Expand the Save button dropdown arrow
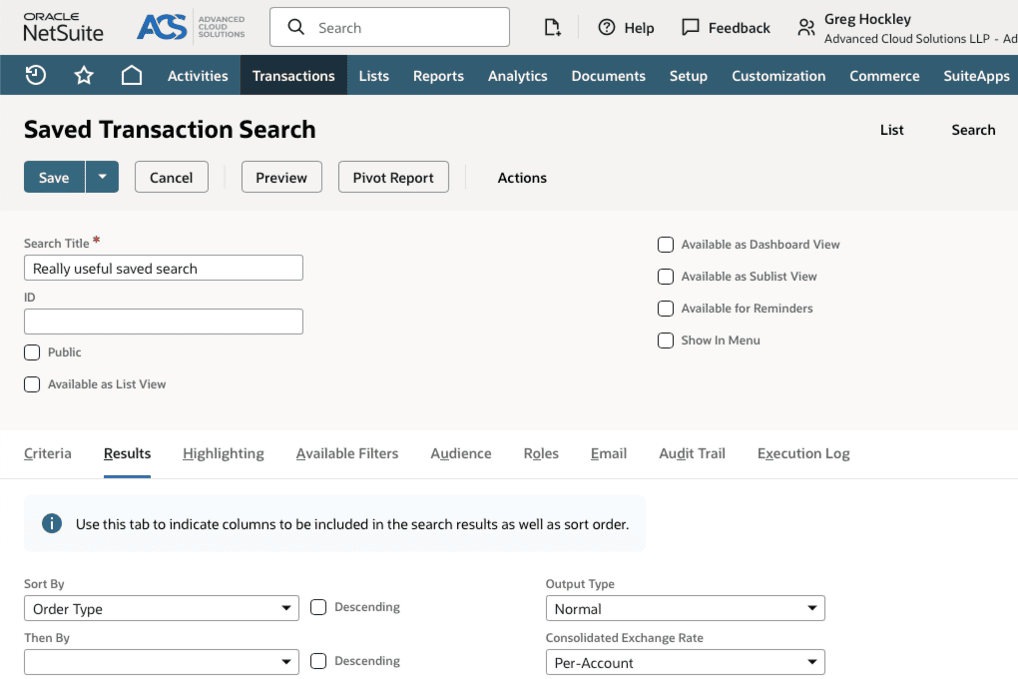Screen dimensions: 1018x679 coord(103,177)
